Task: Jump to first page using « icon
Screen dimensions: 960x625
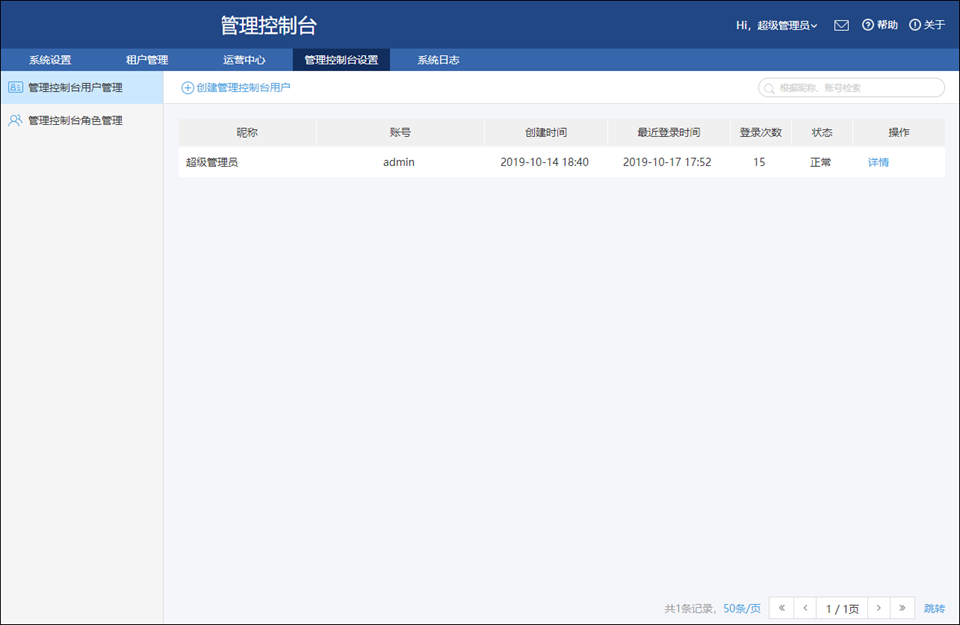Action: click(781, 607)
